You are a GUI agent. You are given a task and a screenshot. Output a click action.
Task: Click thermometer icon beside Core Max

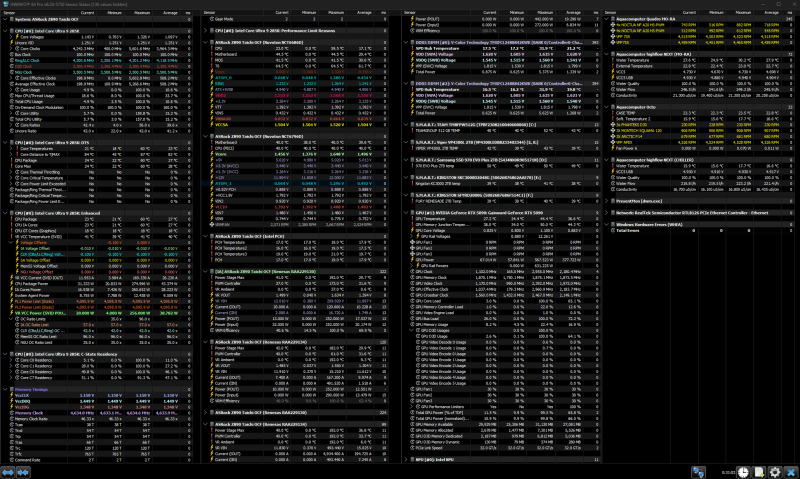click(x=11, y=166)
